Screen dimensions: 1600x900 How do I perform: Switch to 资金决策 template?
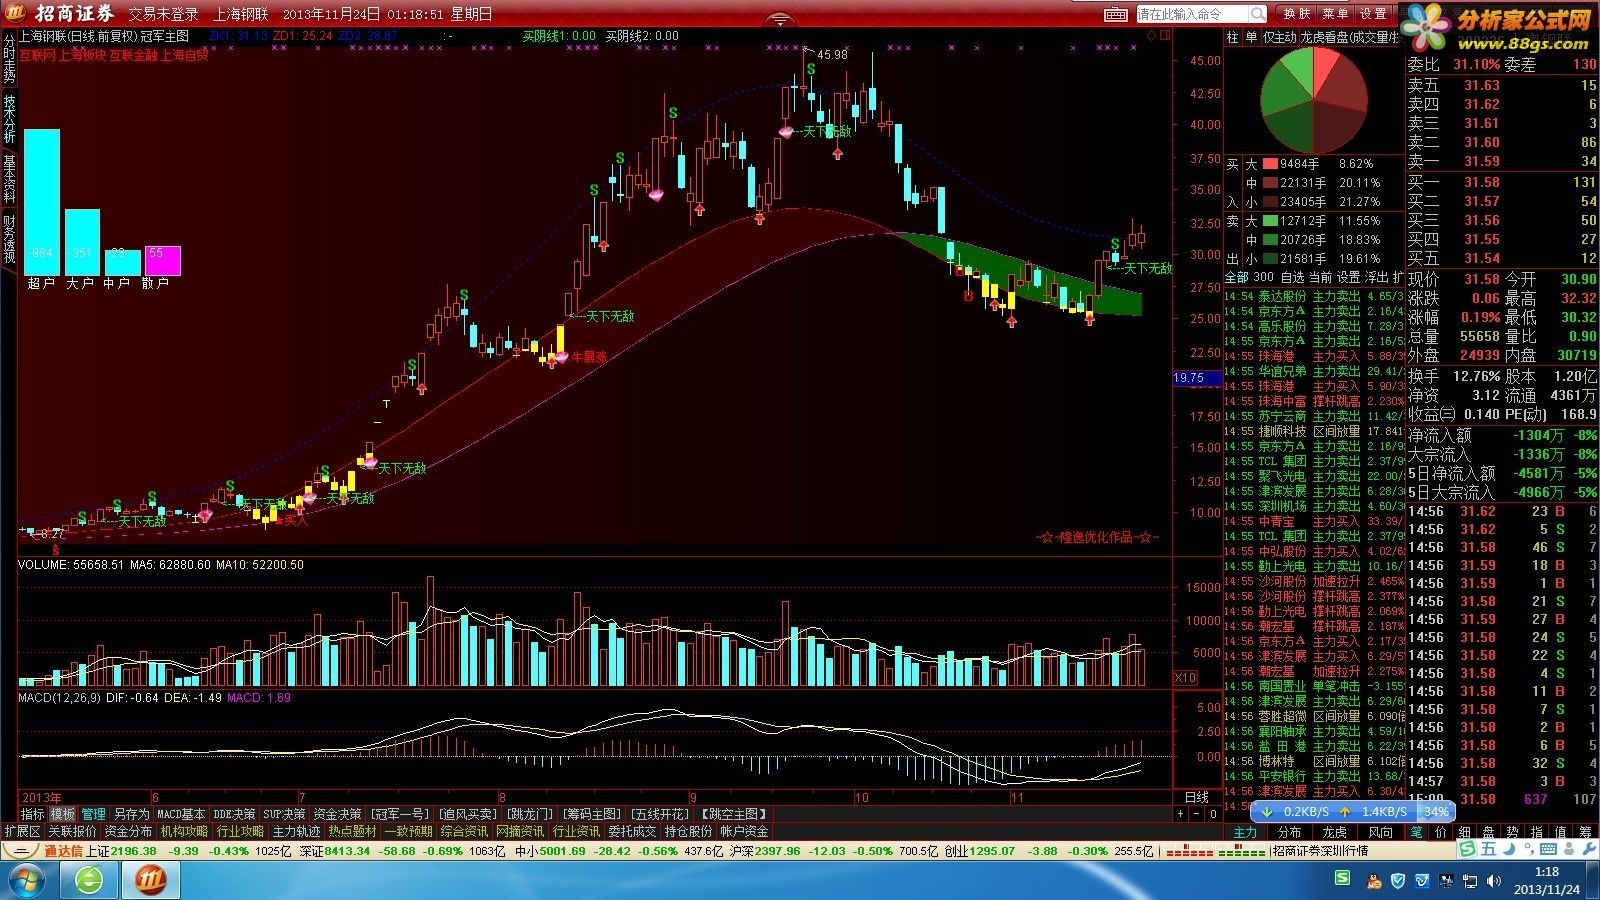tap(337, 814)
